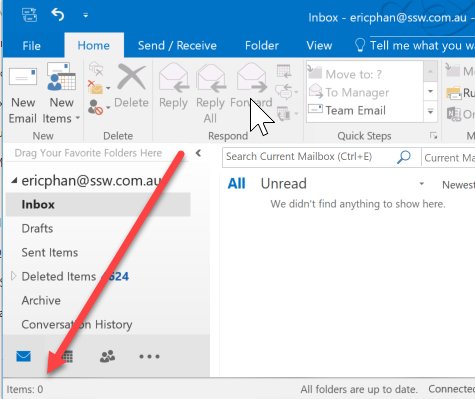Click the Search Current Mailbox field
Image resolution: width=475 pixels, height=399 pixels.
point(308,157)
